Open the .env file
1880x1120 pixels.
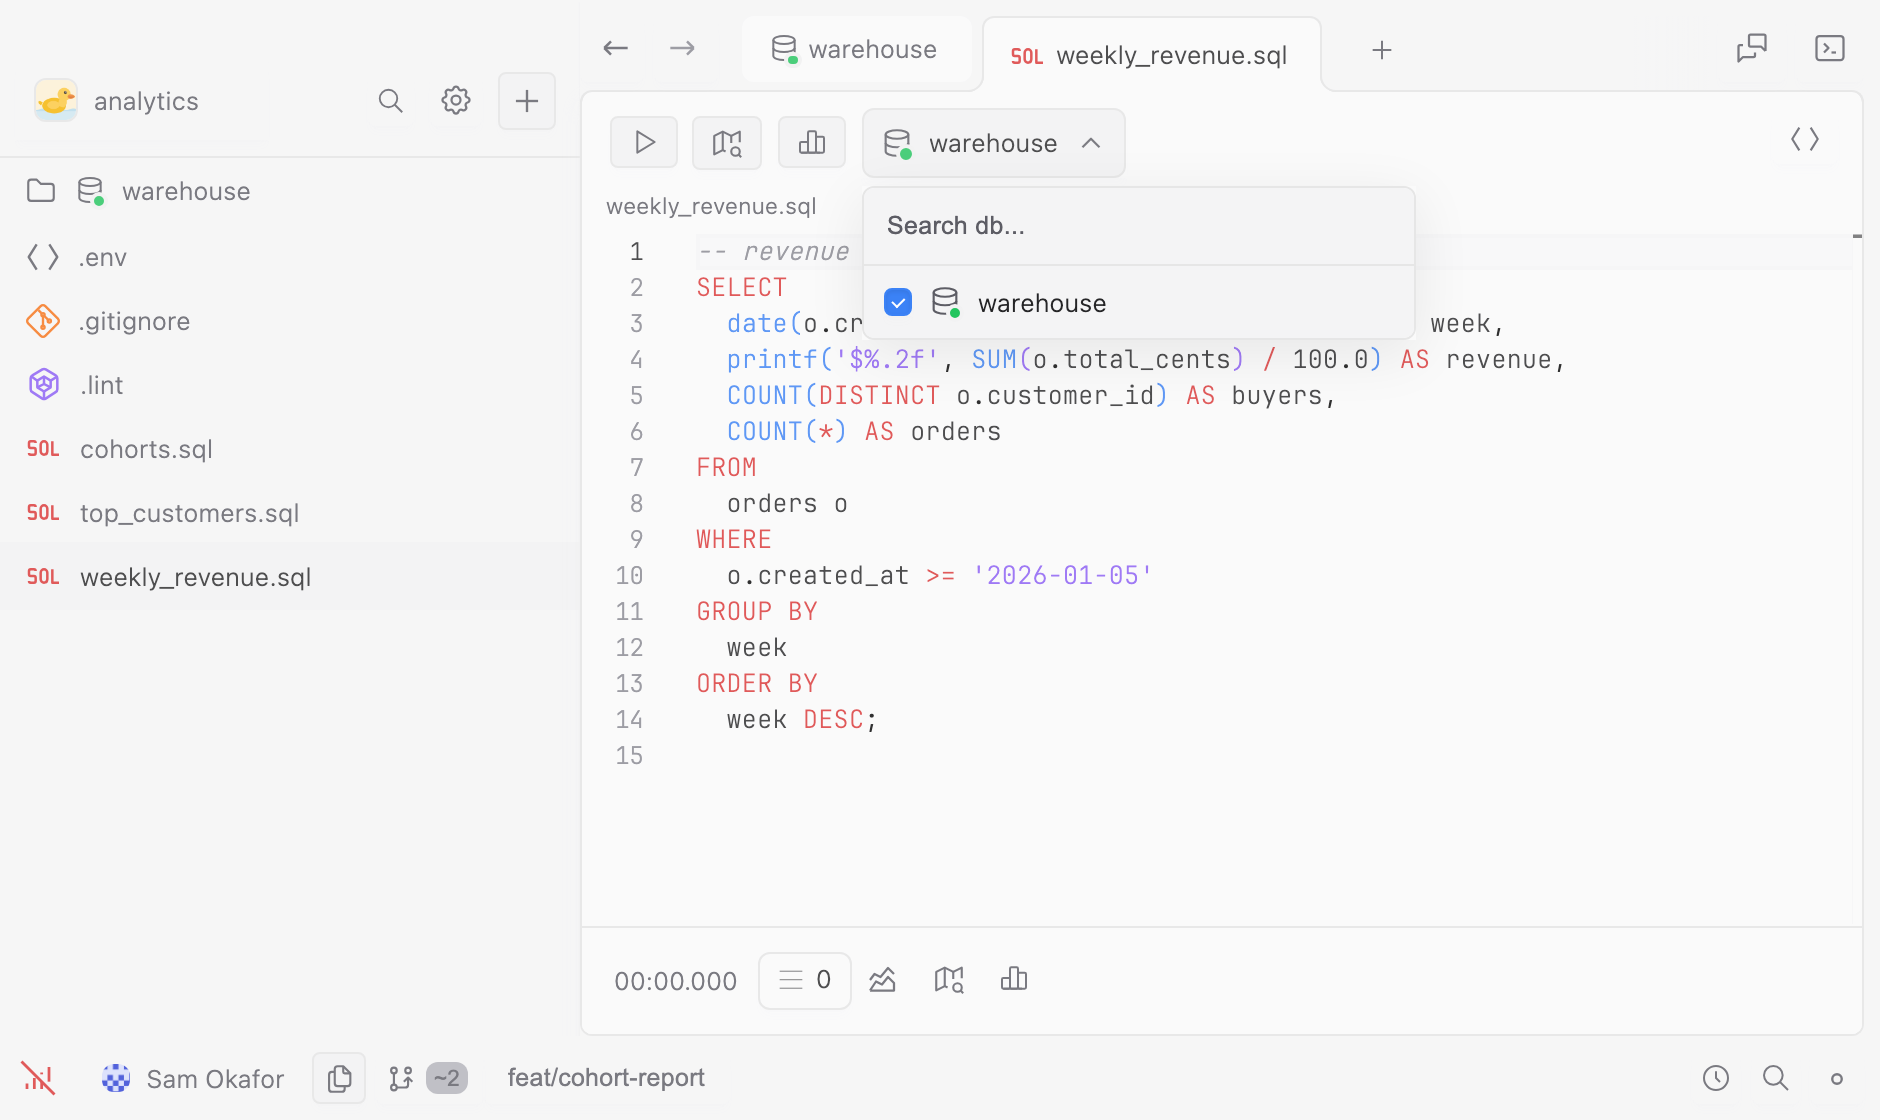click(x=290, y=257)
